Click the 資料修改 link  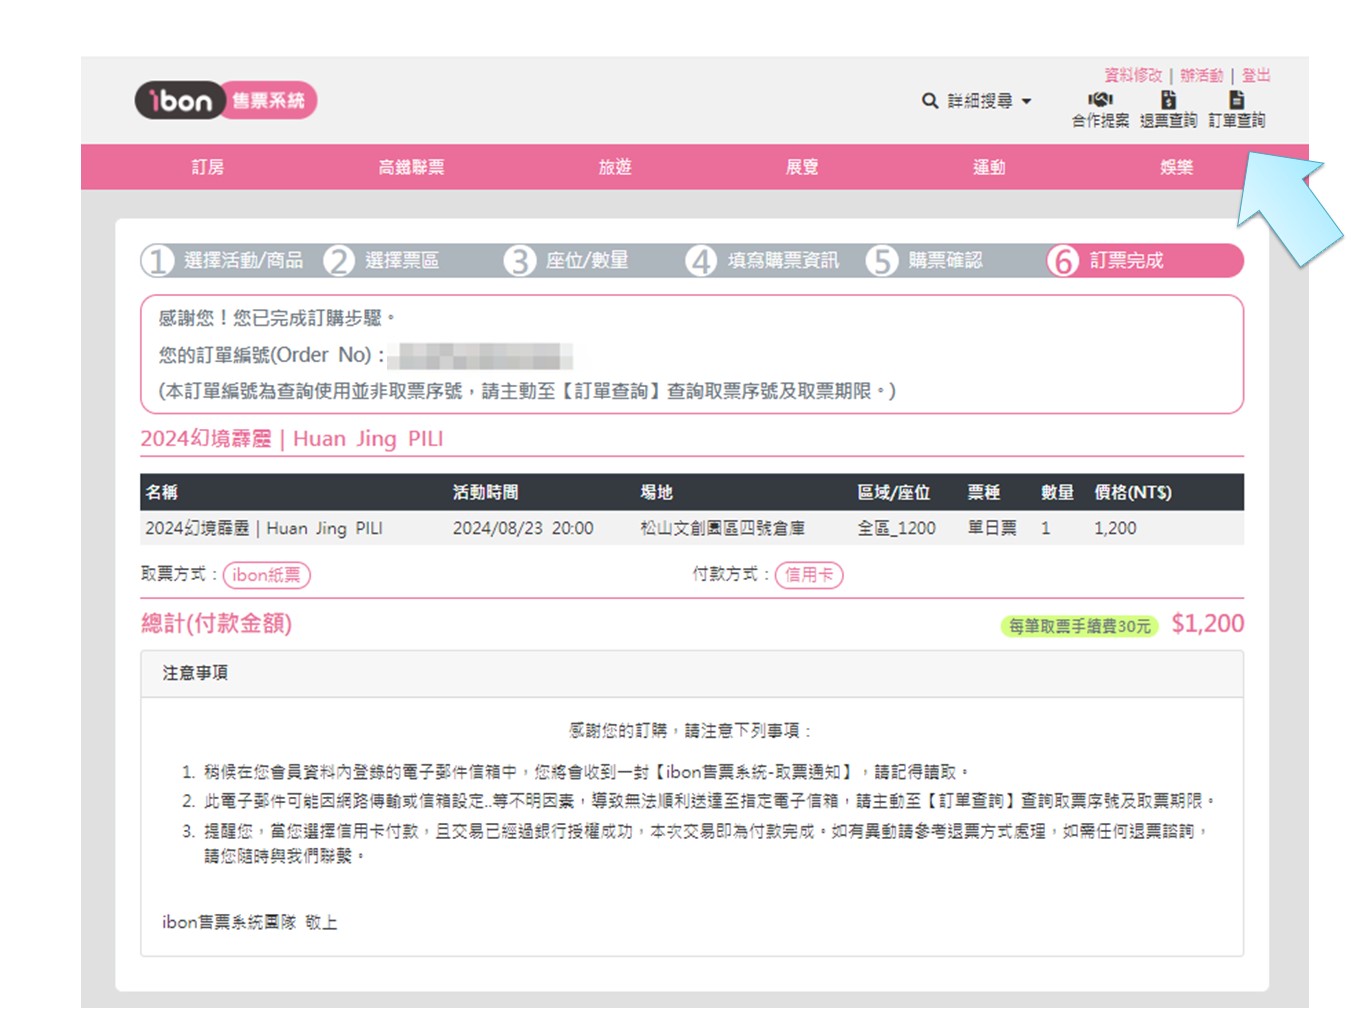(1133, 75)
